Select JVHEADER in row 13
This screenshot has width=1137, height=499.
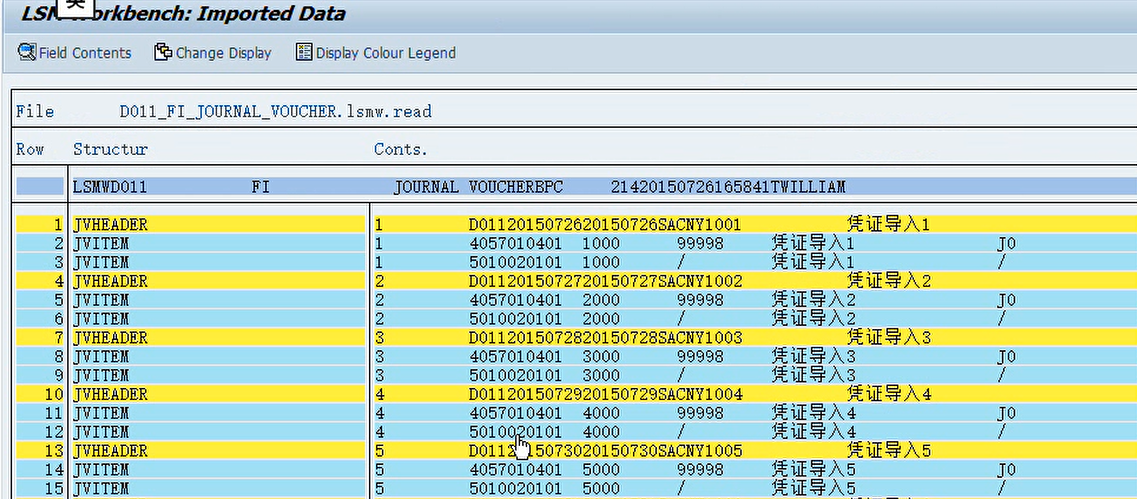click(x=110, y=451)
